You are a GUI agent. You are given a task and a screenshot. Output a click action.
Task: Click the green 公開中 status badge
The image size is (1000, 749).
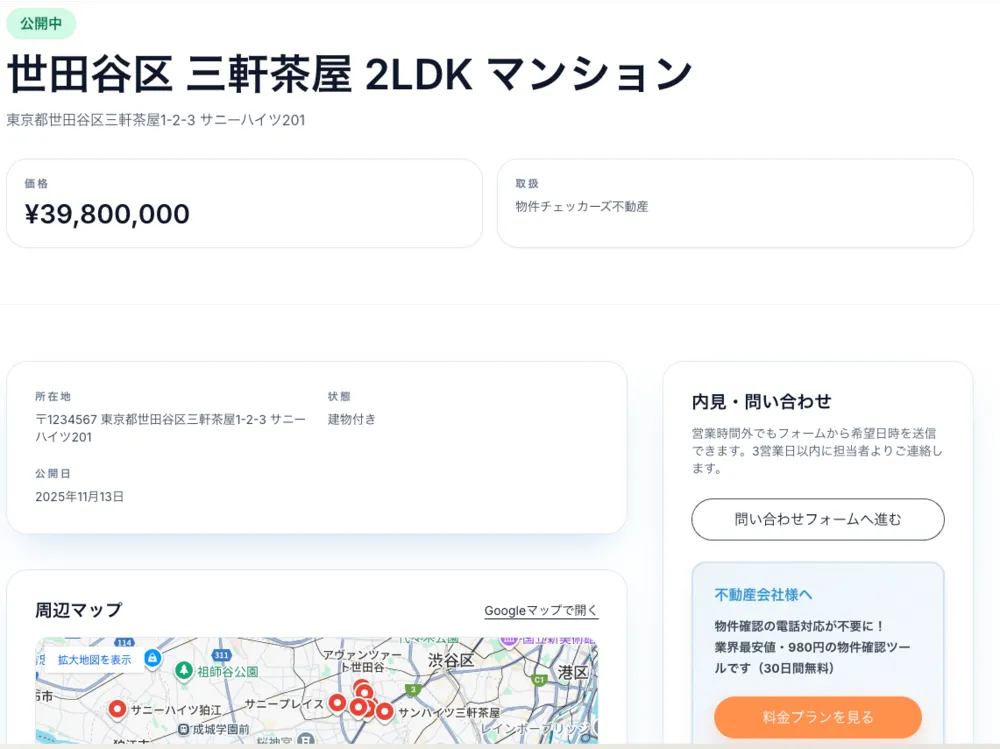click(x=41, y=23)
